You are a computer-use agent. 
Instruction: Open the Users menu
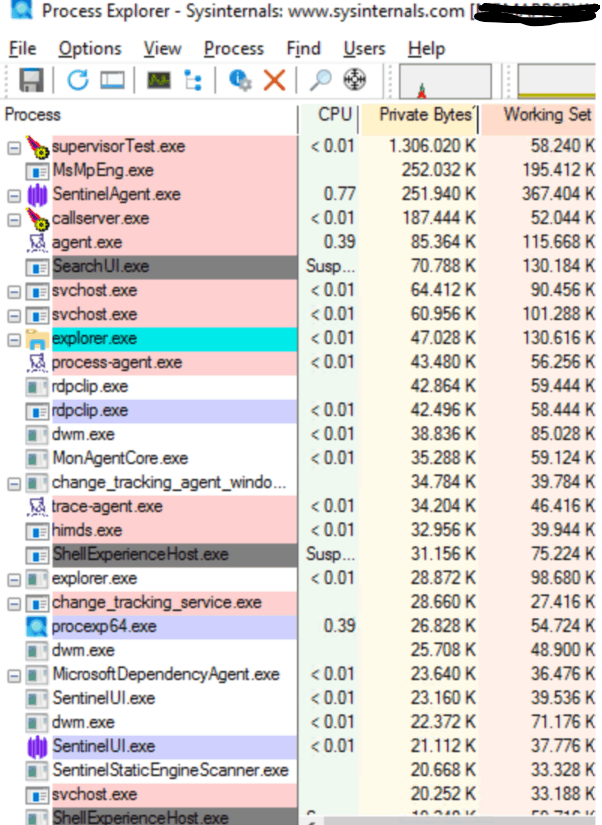pos(364,49)
